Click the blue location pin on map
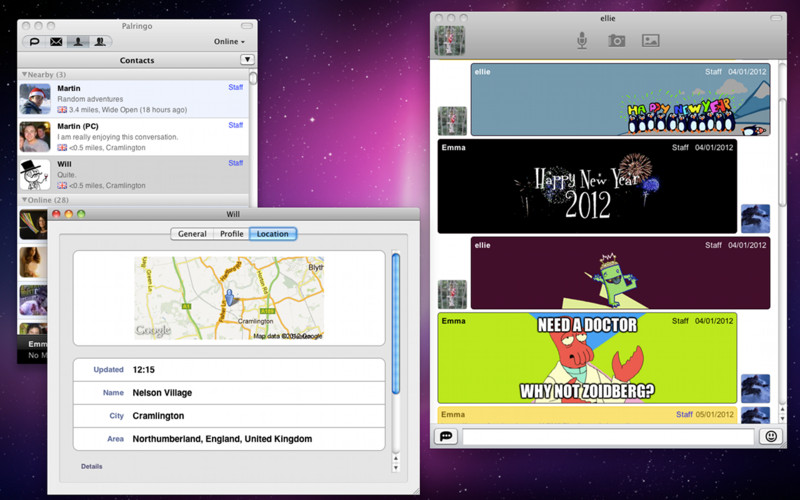The width and height of the screenshot is (800, 500). 230,297
